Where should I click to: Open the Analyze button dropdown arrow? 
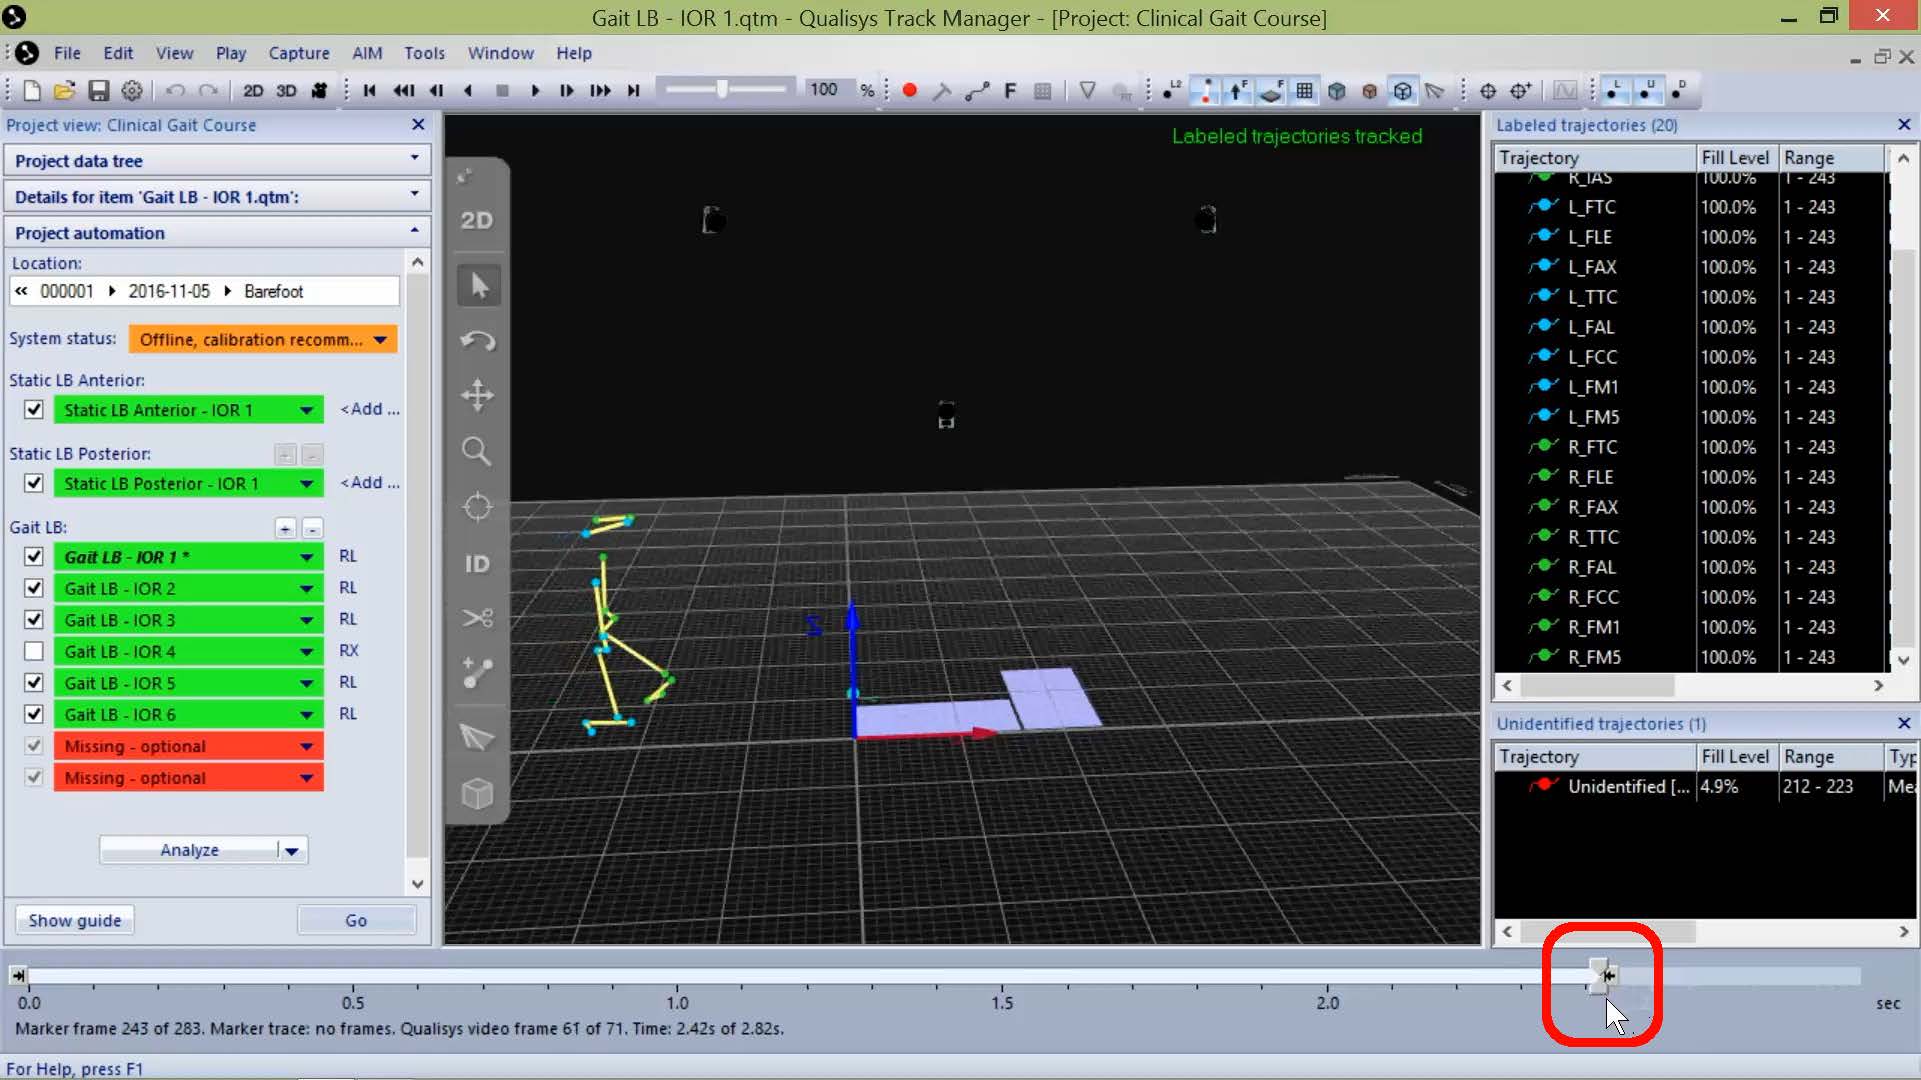click(292, 851)
